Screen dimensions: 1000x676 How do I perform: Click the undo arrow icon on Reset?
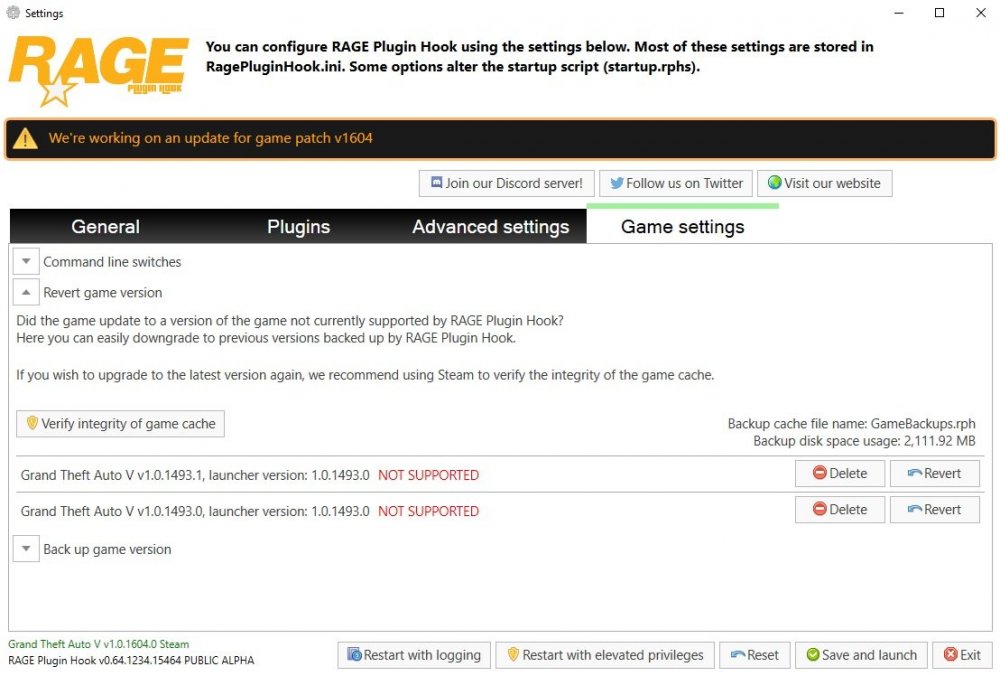coord(738,654)
